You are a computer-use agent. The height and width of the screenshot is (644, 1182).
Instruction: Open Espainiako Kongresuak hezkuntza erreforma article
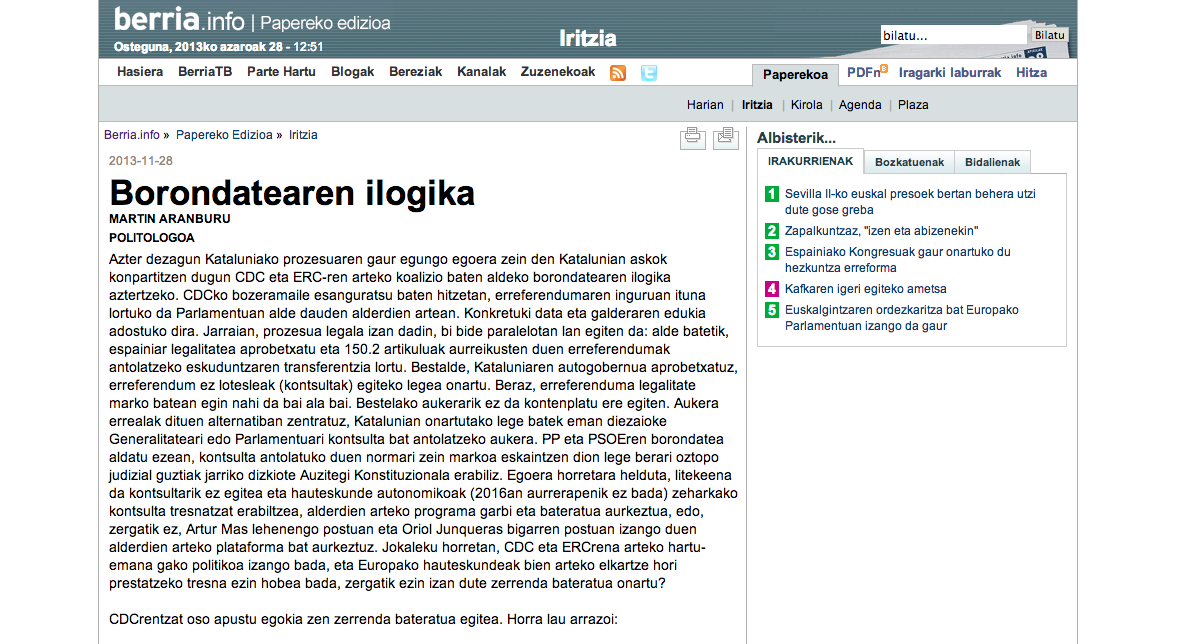tap(897, 259)
